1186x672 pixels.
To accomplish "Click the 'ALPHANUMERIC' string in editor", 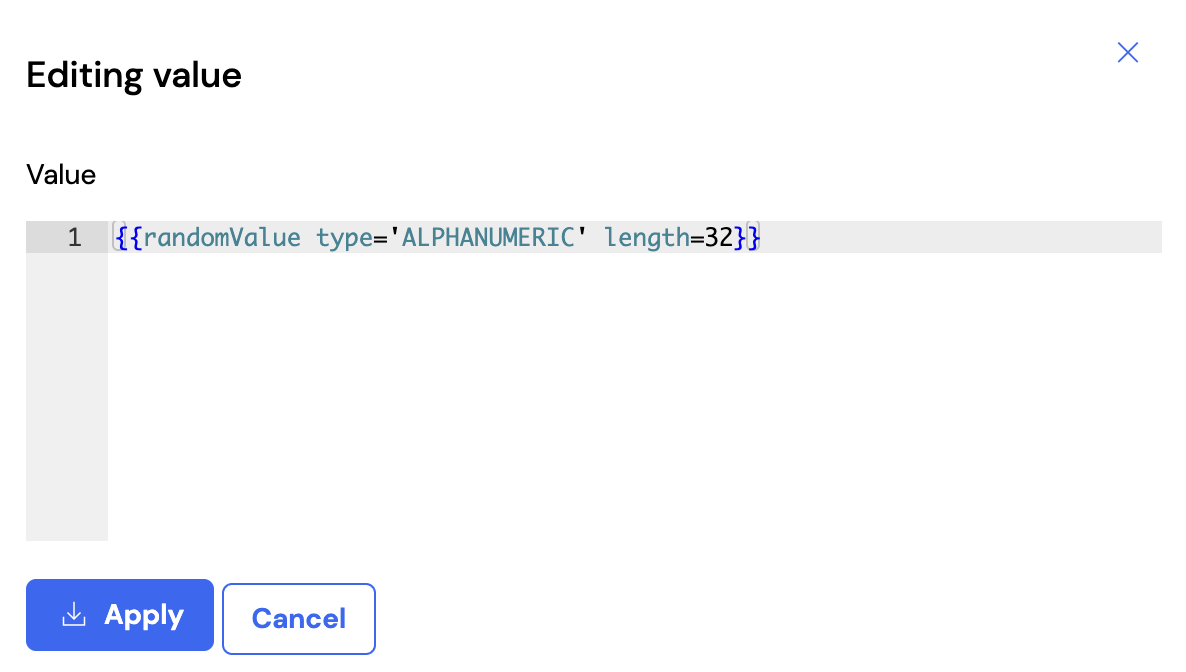I will pos(488,238).
